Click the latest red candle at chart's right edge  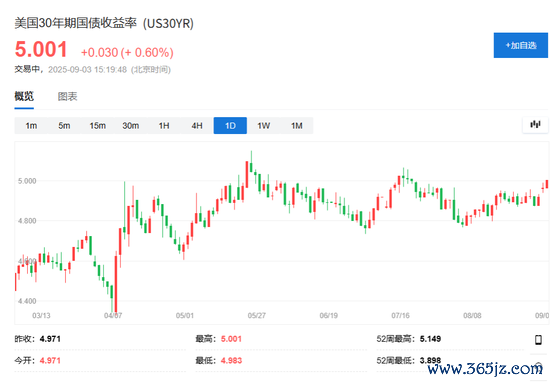tap(546, 184)
